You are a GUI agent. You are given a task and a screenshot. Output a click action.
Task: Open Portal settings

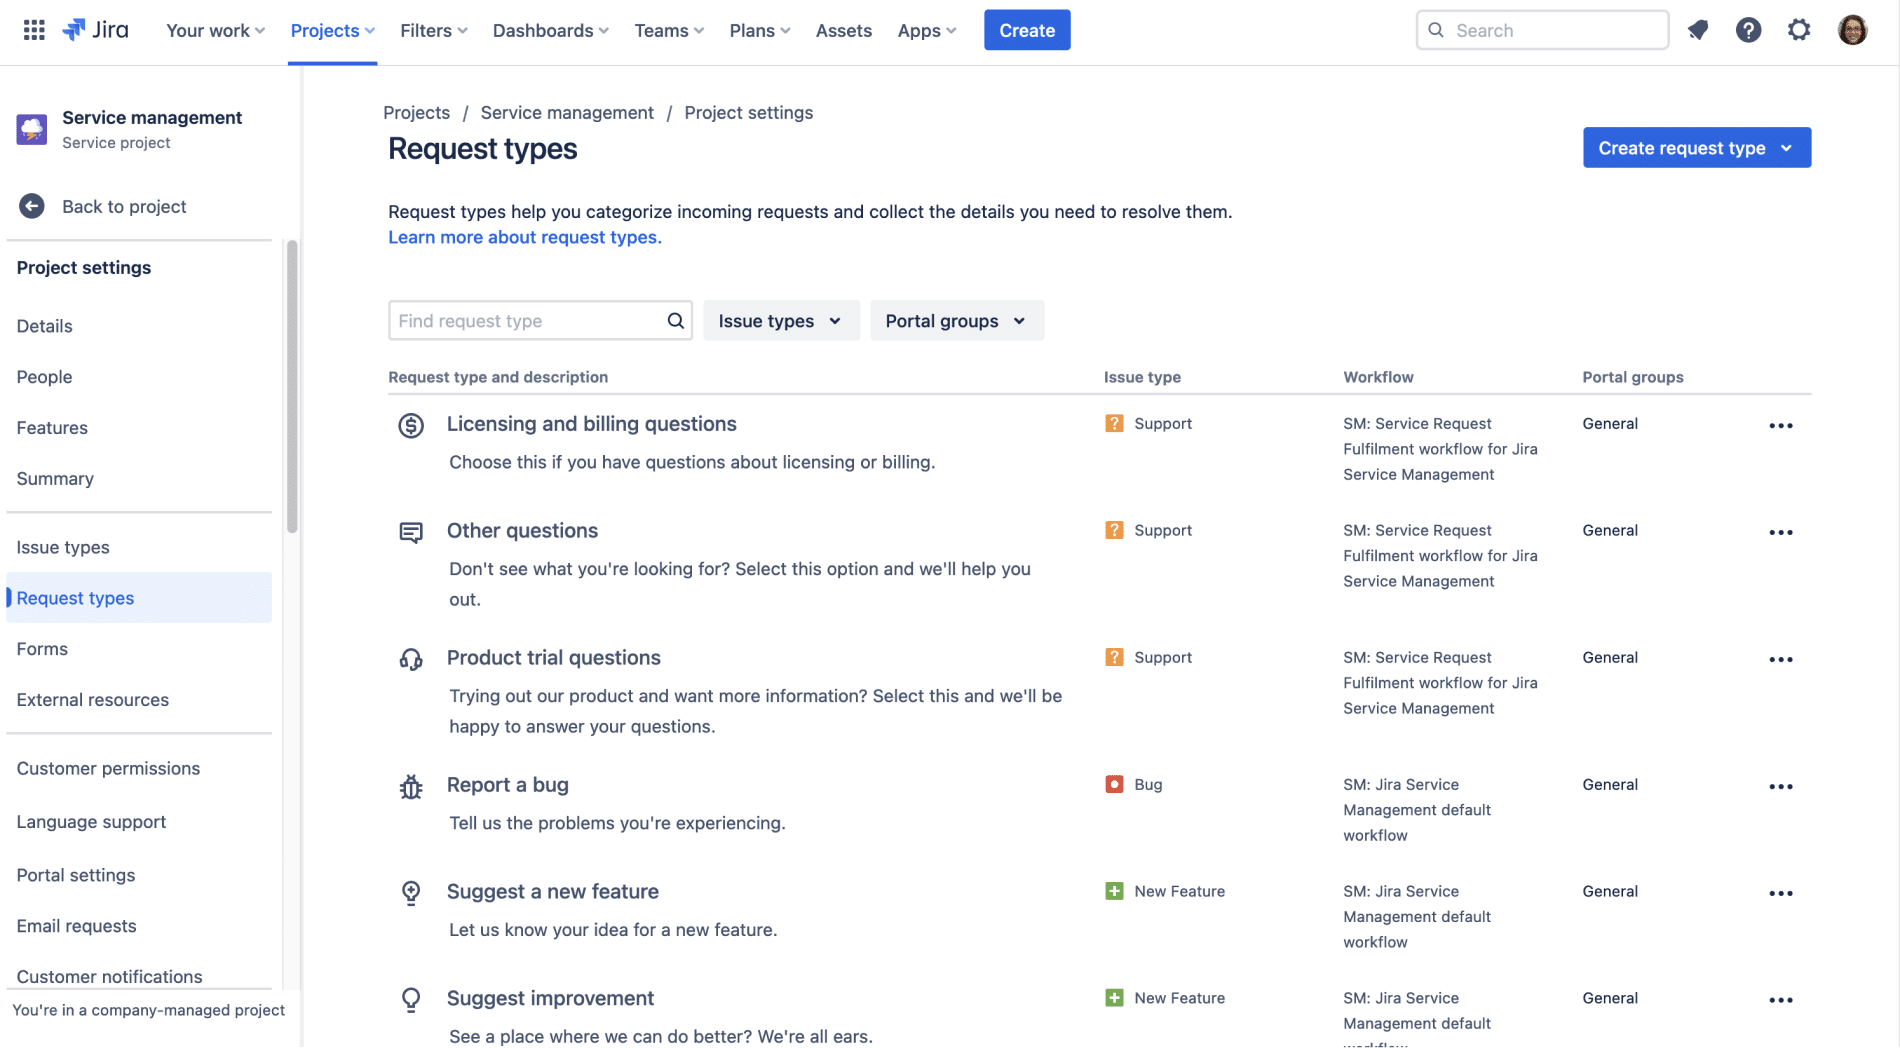(76, 875)
